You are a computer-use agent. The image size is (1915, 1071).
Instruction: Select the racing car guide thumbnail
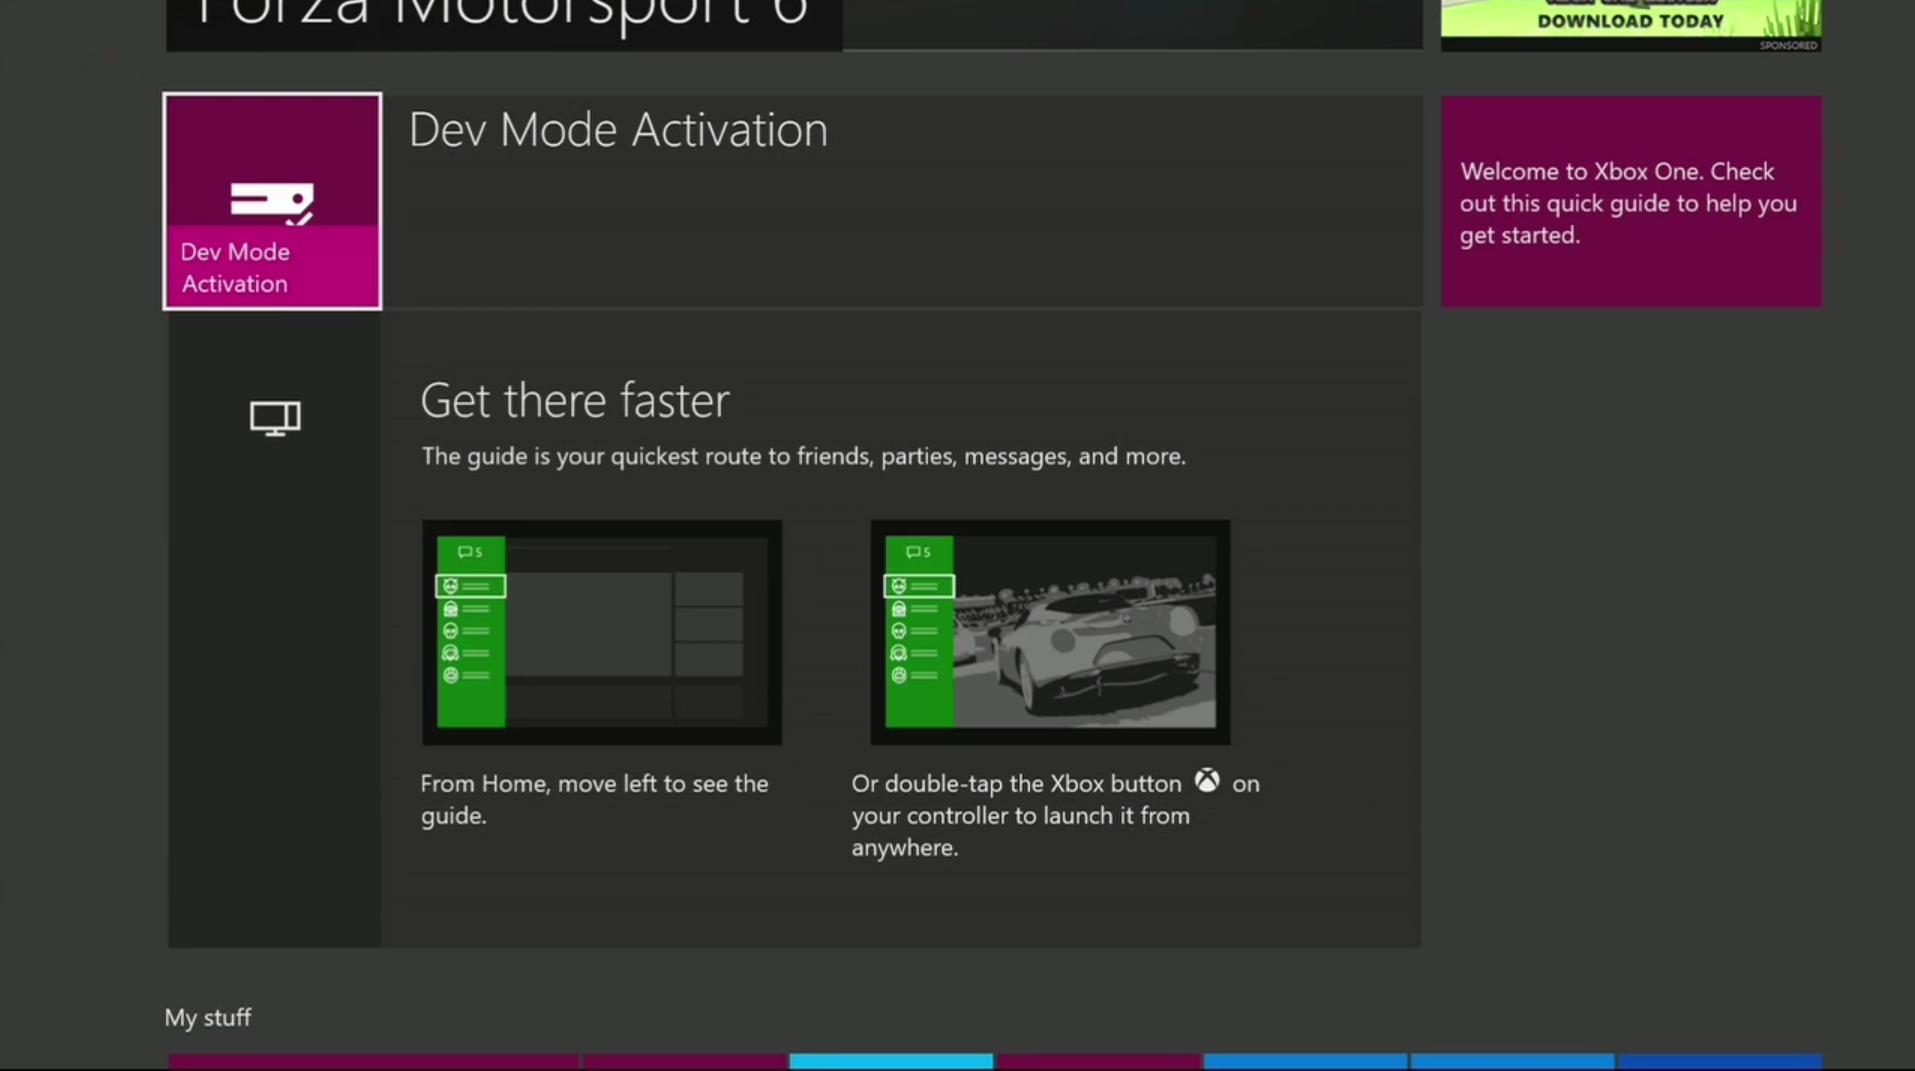click(1050, 632)
